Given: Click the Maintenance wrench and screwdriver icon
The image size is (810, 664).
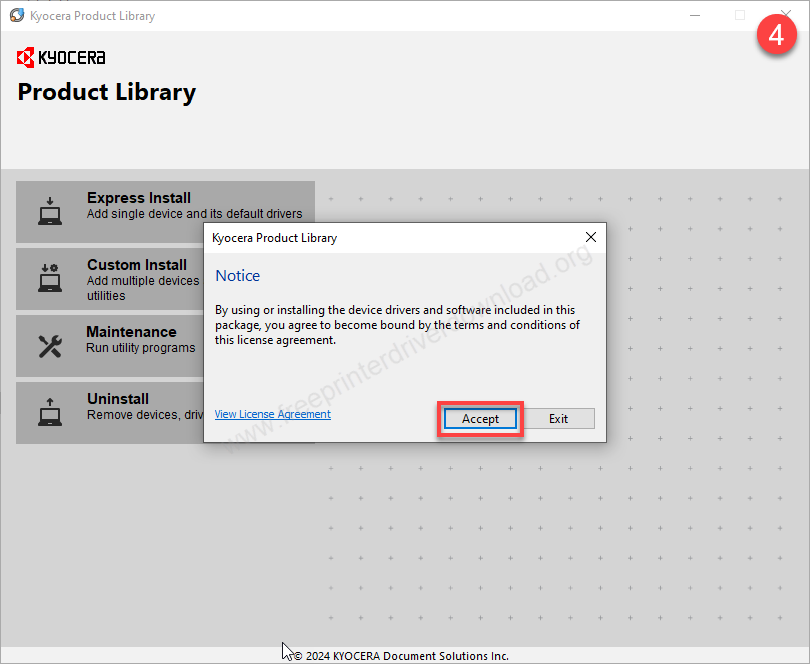Looking at the screenshot, I should 50,346.
